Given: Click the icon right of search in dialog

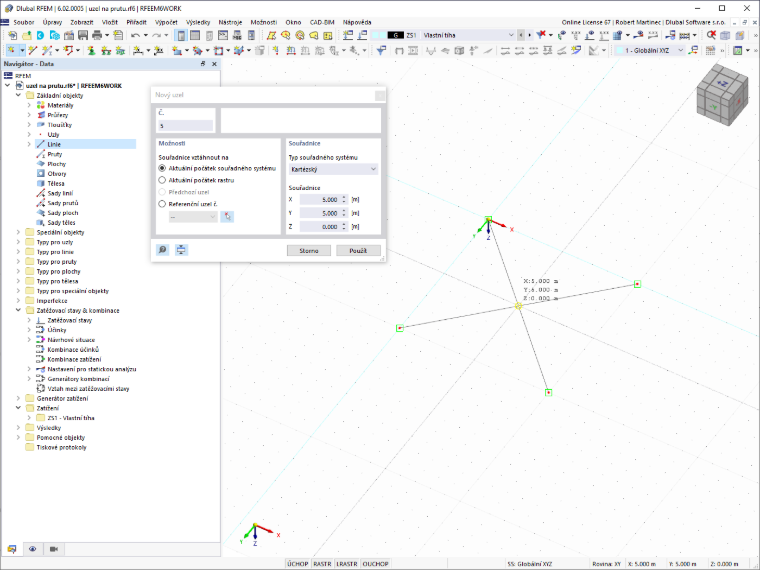Looking at the screenshot, I should pos(181,250).
